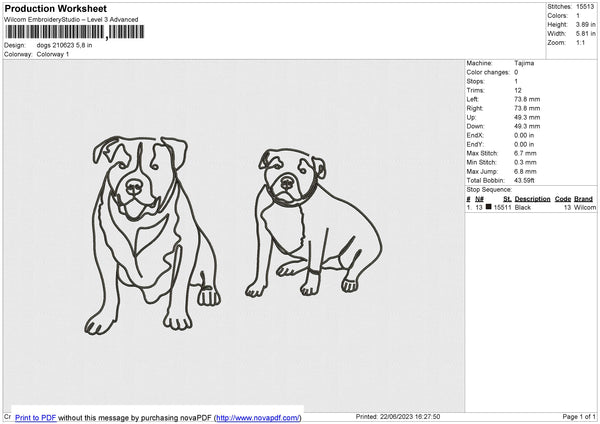Select the Wilcom brand cell

tap(585, 207)
